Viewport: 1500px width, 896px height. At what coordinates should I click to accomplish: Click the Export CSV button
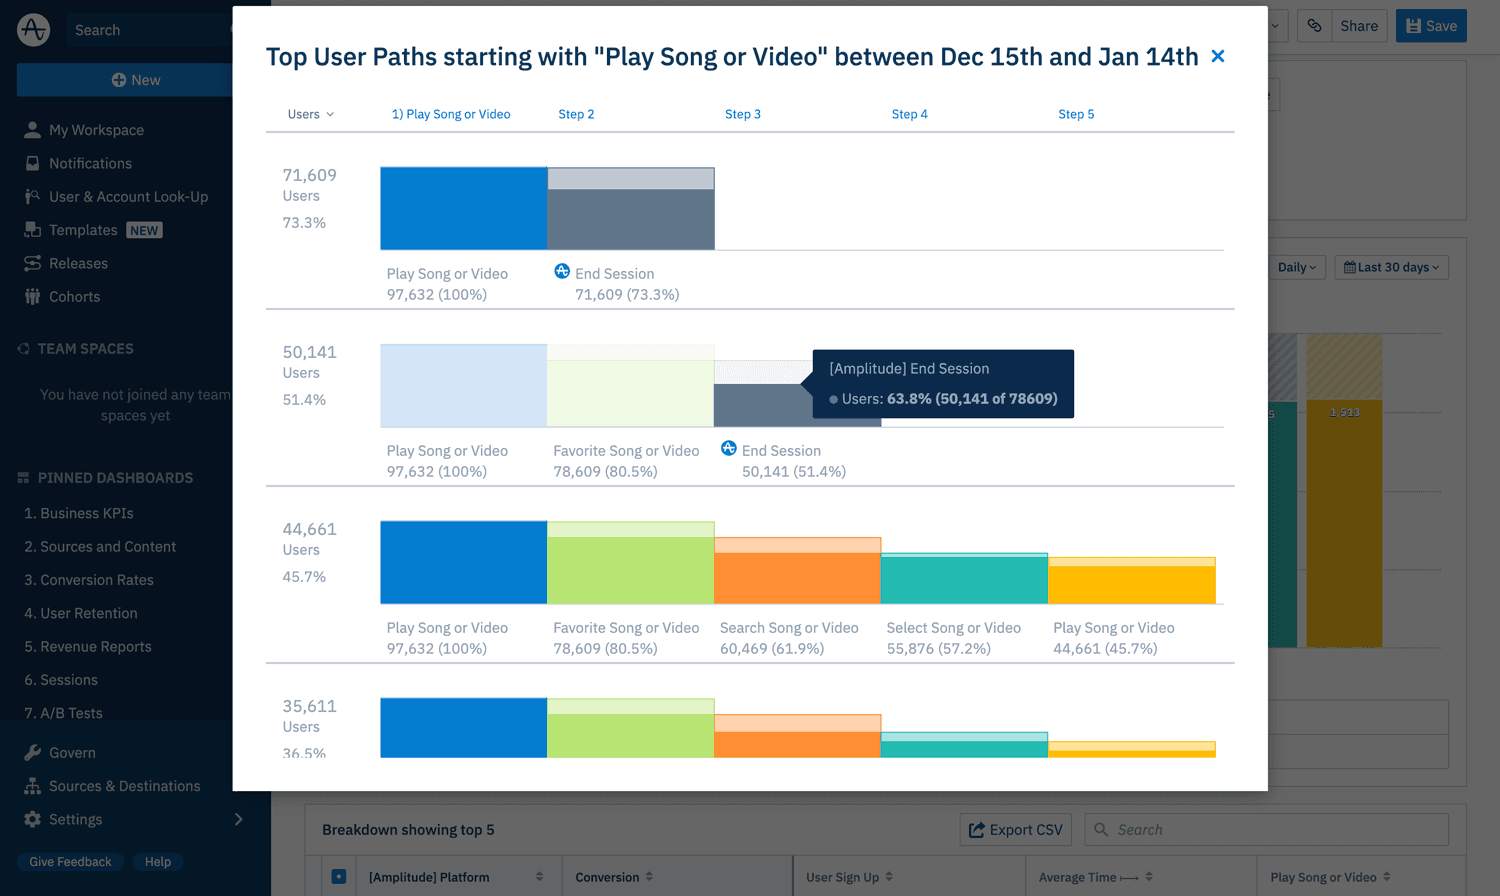tap(1016, 830)
